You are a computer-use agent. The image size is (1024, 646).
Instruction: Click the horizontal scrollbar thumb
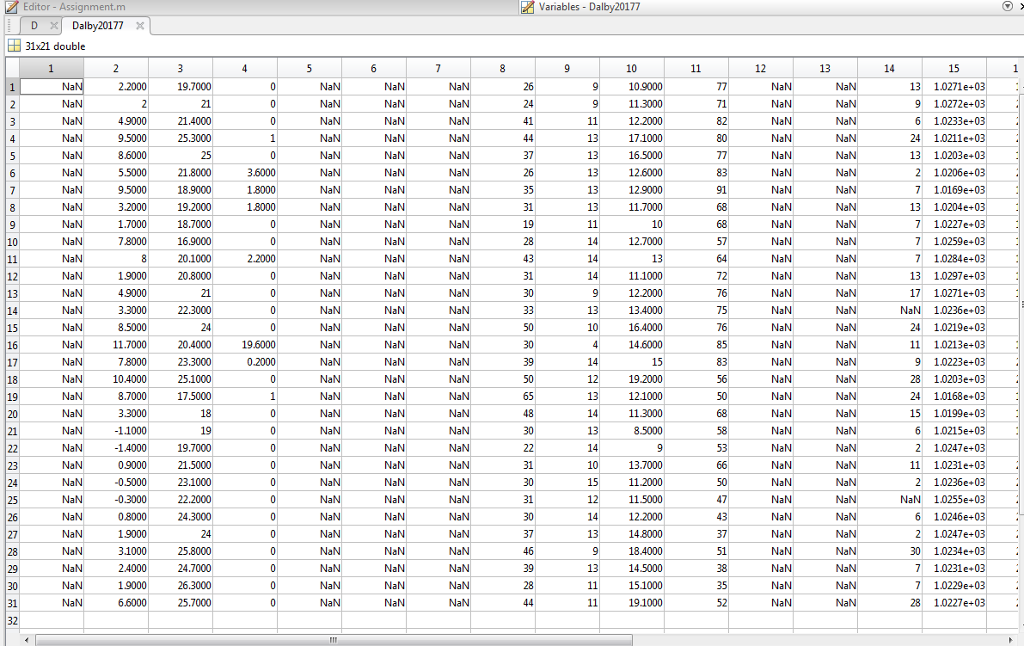click(x=334, y=640)
